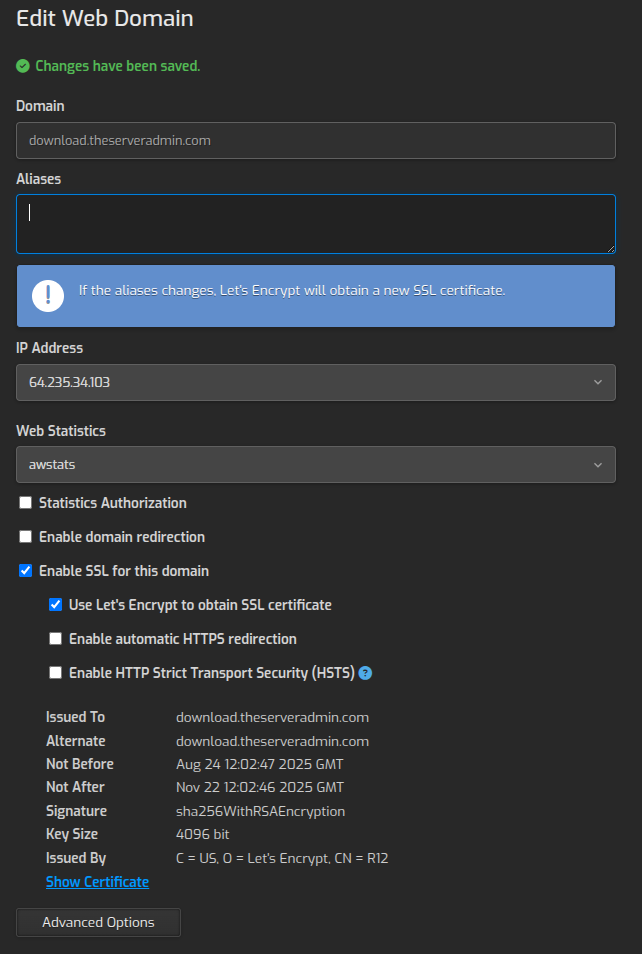
Task: Click the green success checkmark icon
Action: (23, 66)
